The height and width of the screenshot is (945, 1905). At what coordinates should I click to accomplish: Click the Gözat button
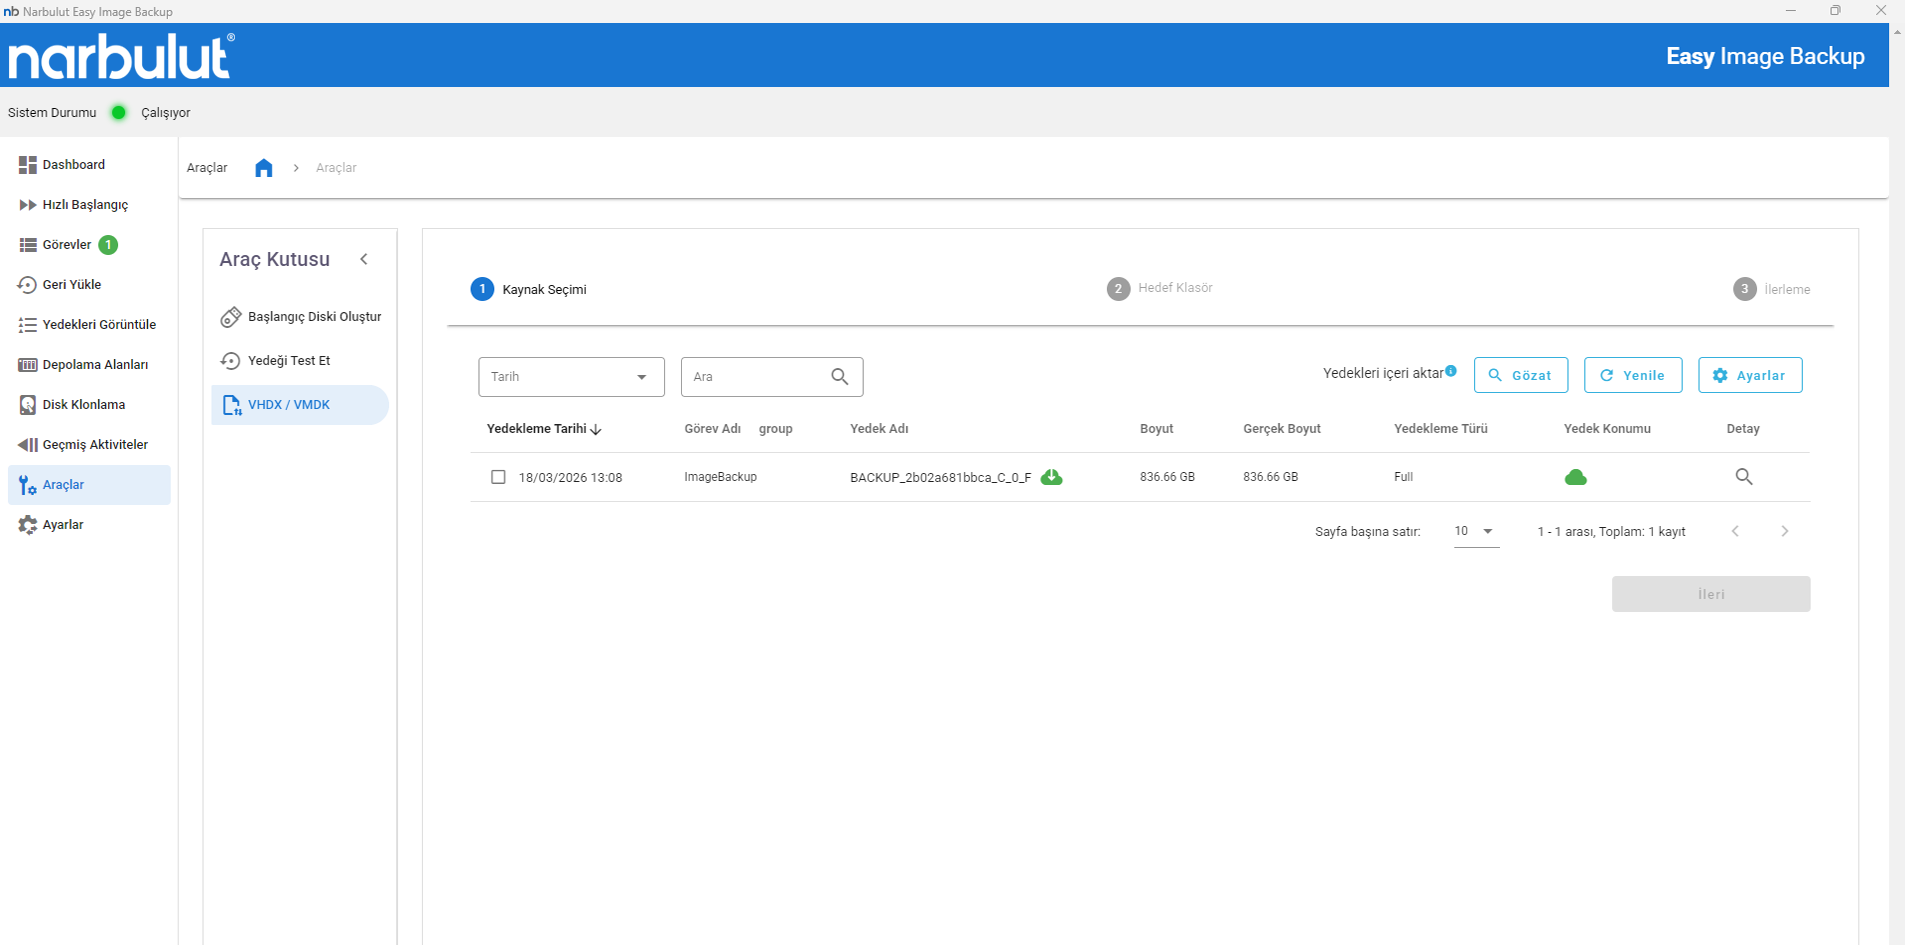click(1520, 375)
